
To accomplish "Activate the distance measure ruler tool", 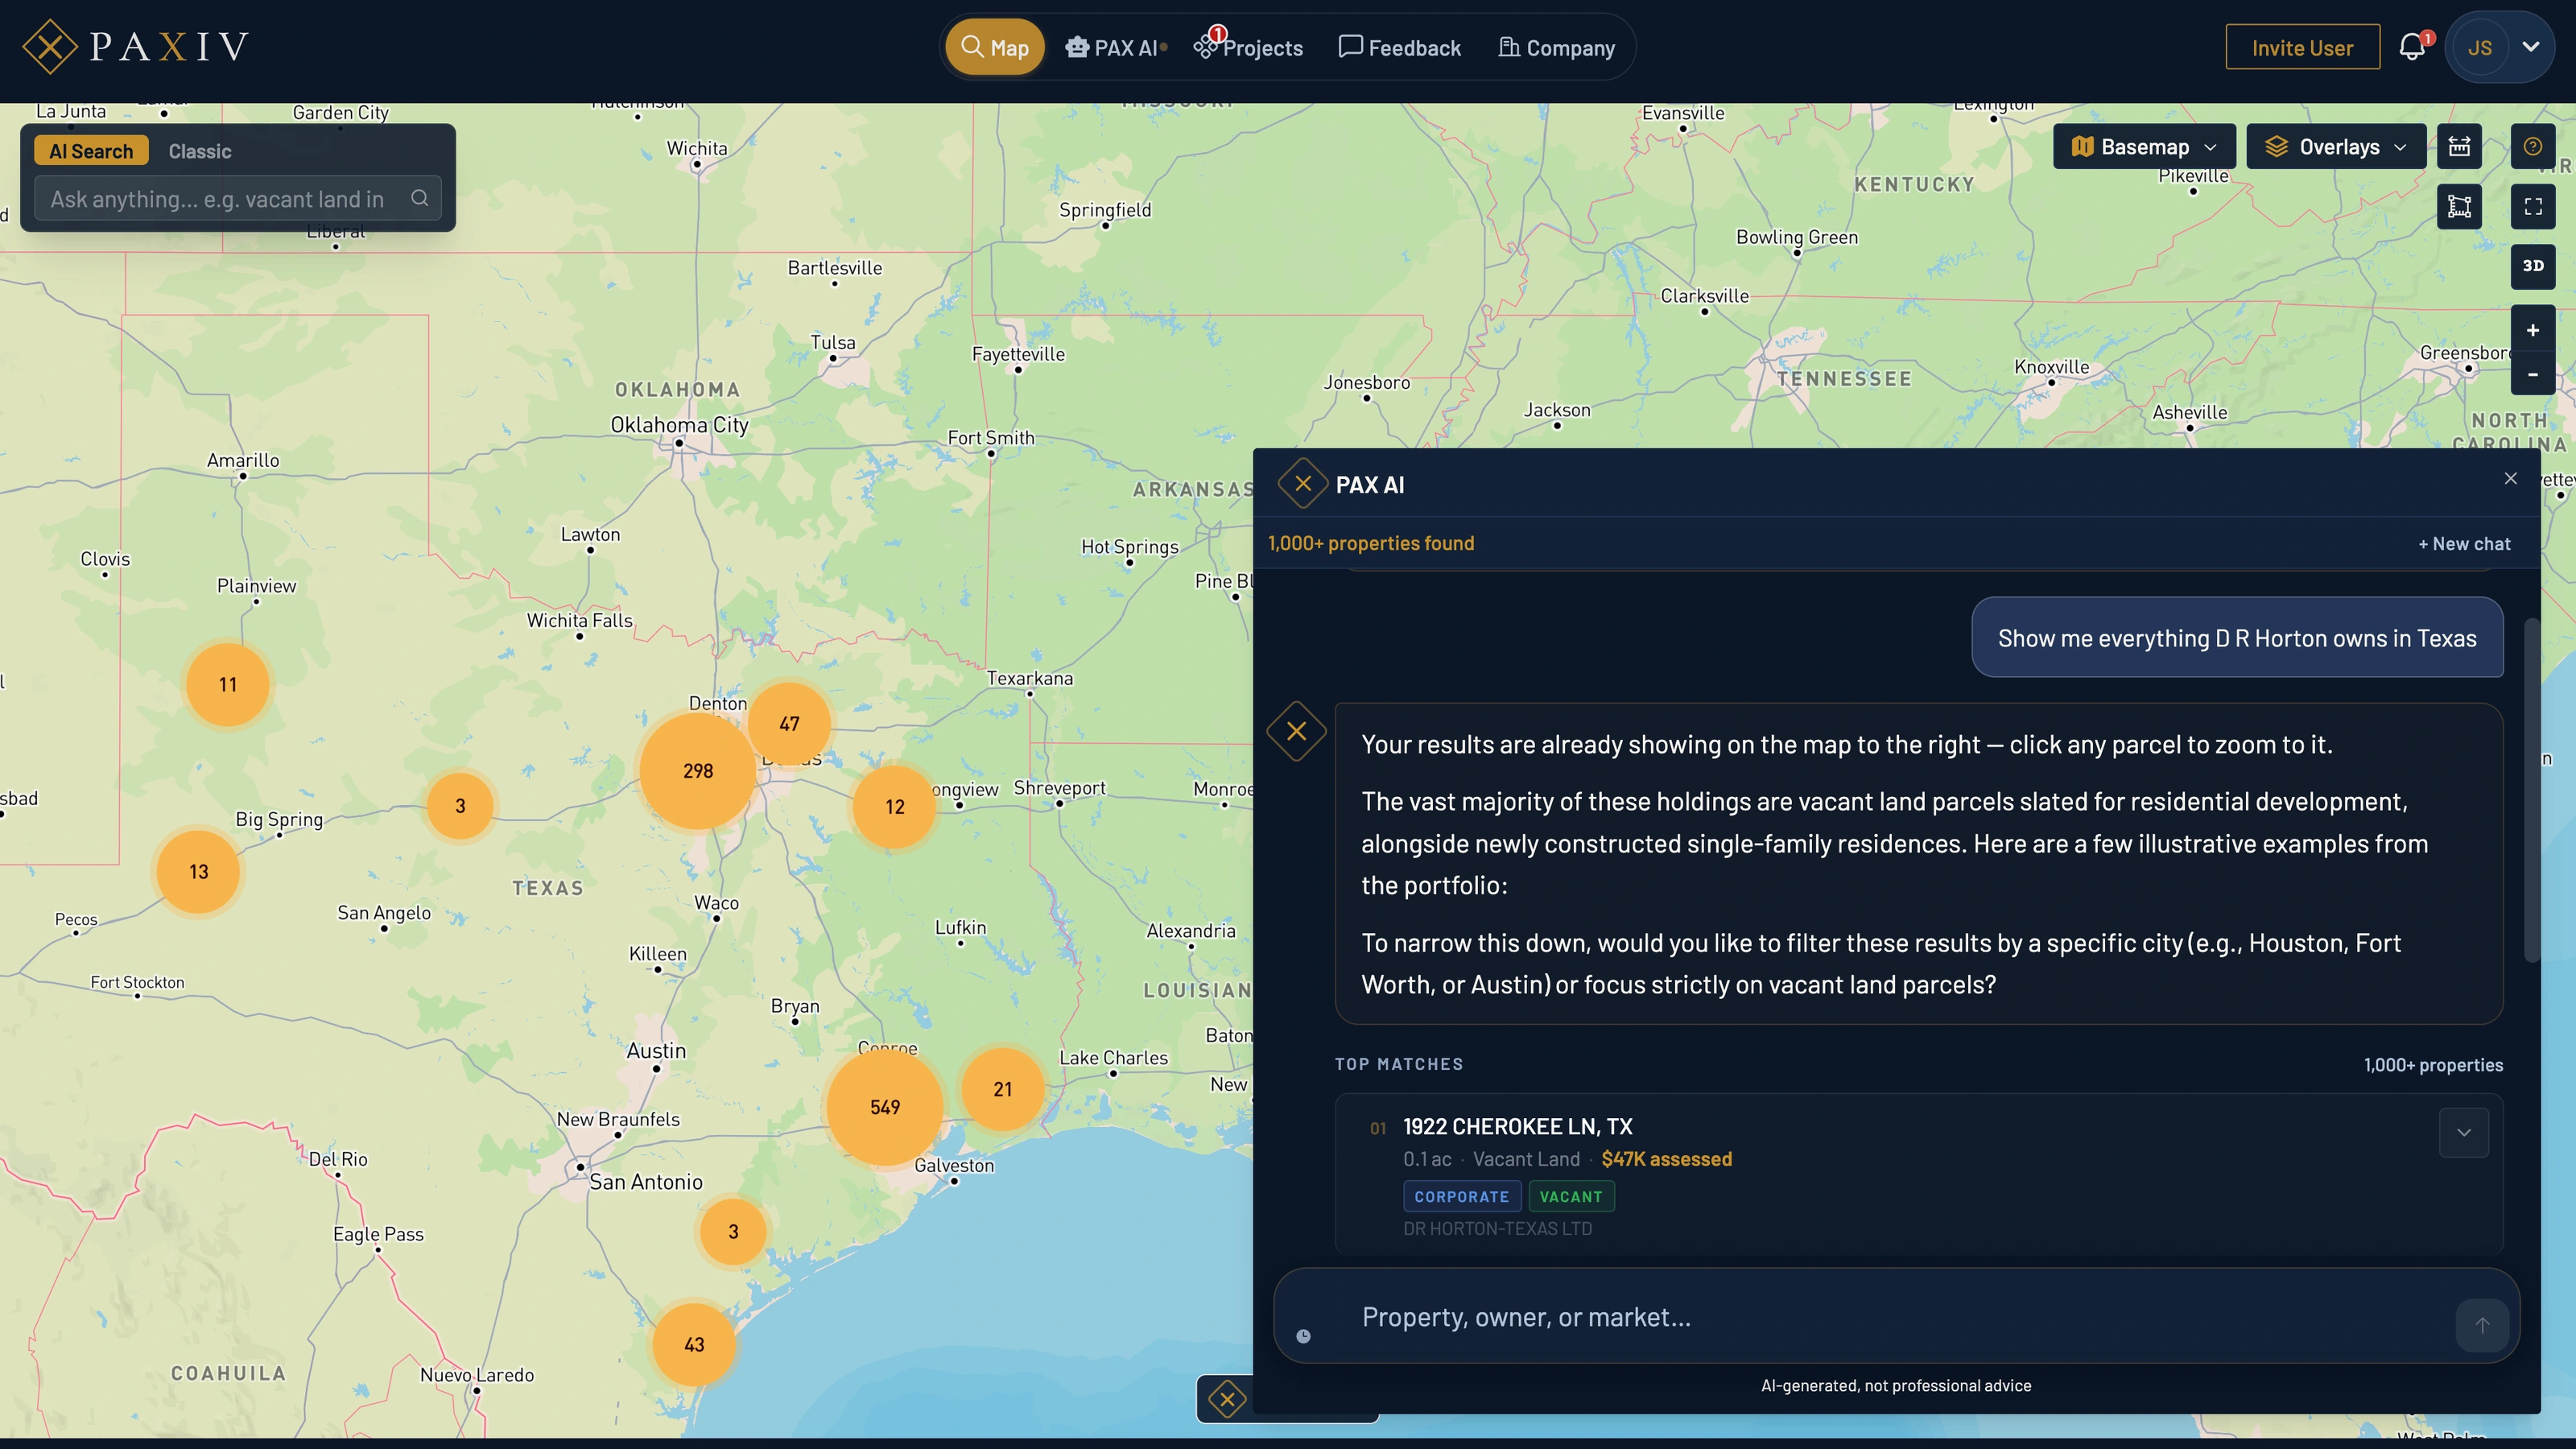I will coord(2459,147).
